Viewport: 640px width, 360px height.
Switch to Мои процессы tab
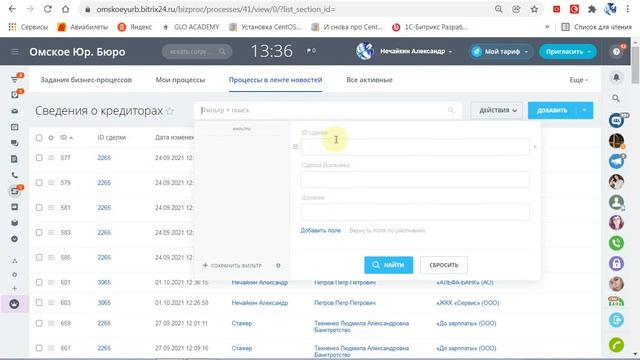pyautogui.click(x=180, y=80)
